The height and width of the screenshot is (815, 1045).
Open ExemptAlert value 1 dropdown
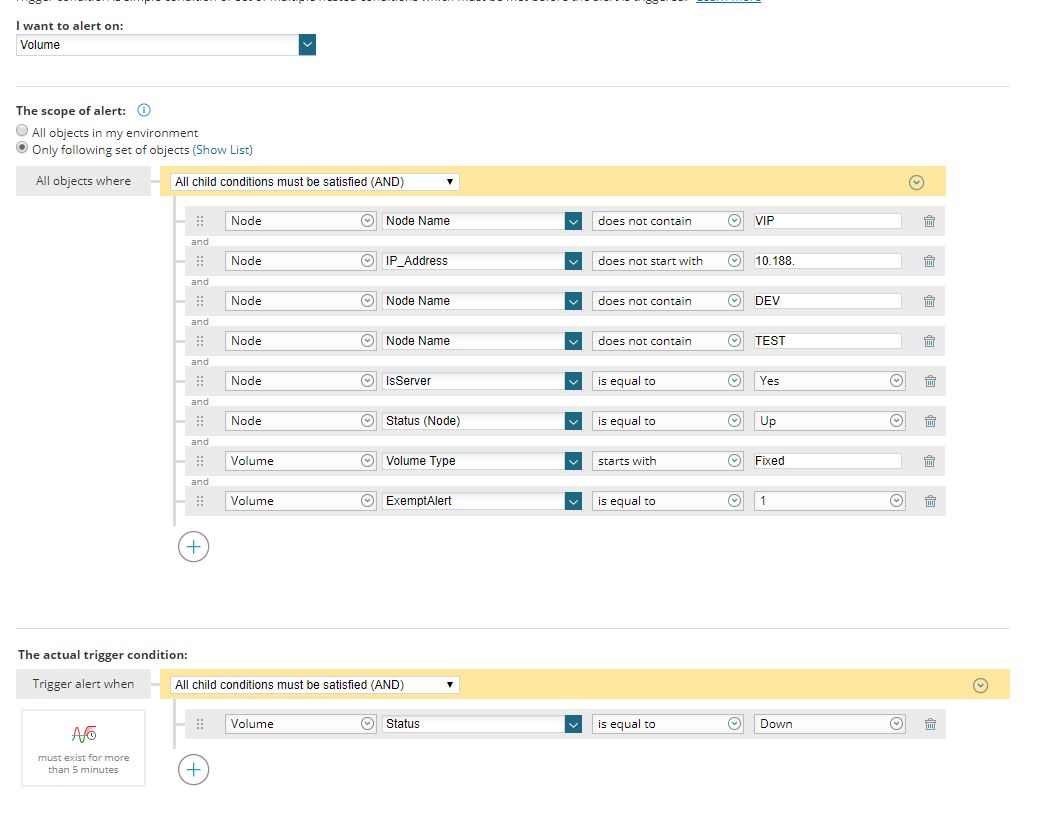(830, 501)
